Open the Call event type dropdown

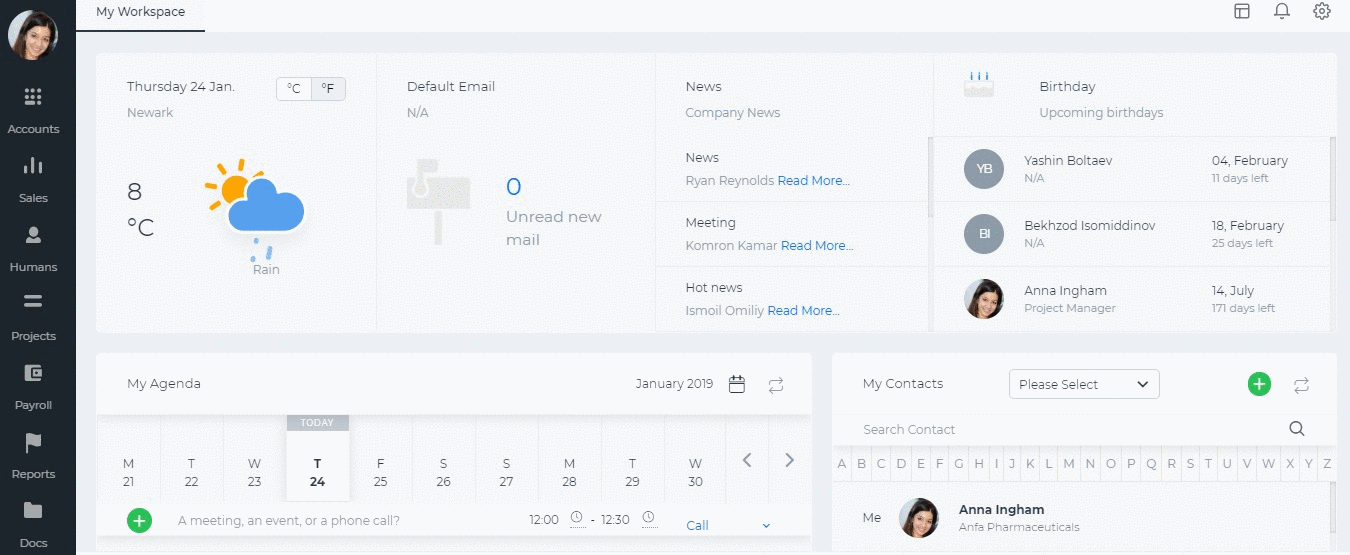click(728, 525)
